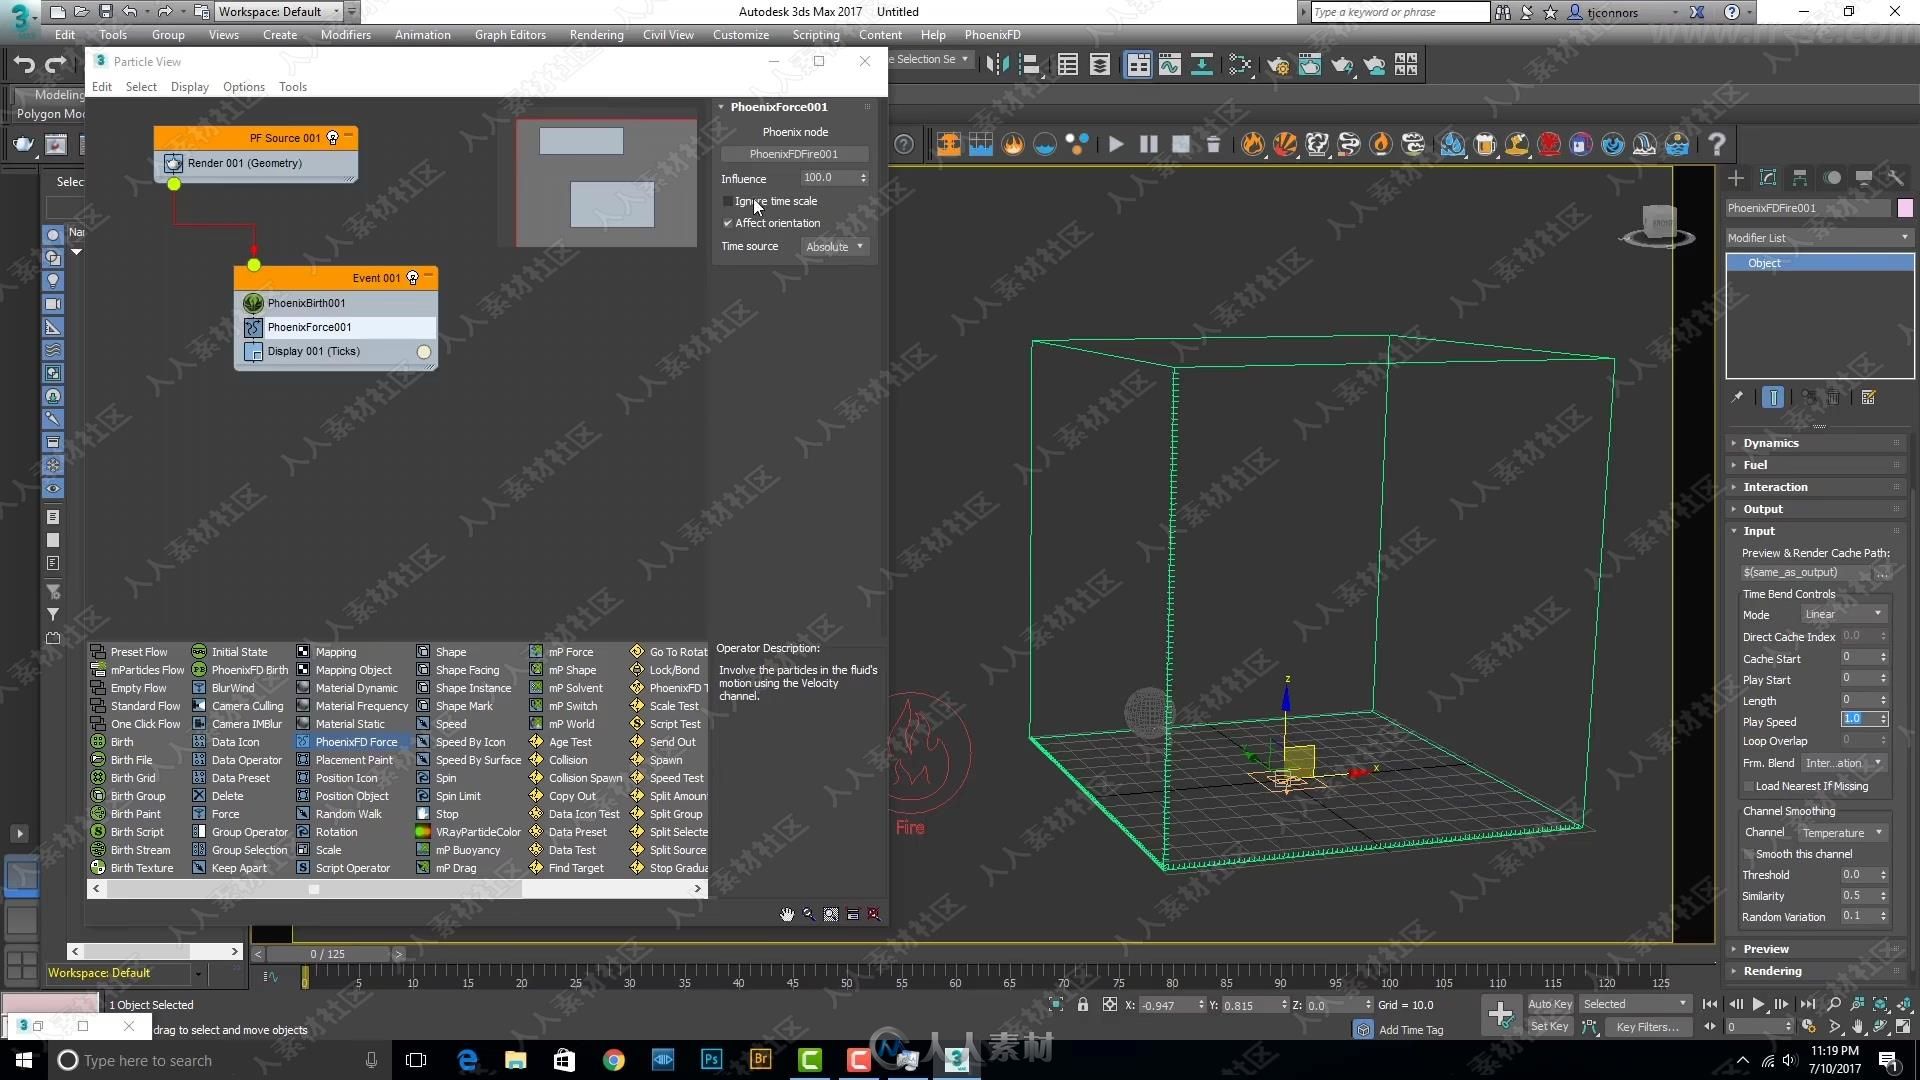Click the Set Key button
Viewport: 1920px width, 1080px height.
coord(1550,1026)
